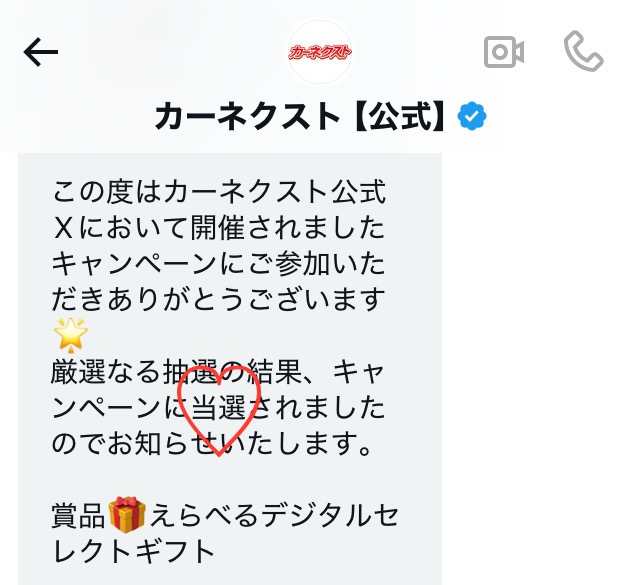Viewport: 640px width, 585px height.
Task: Click the 賞品 label text
Action: (79, 516)
